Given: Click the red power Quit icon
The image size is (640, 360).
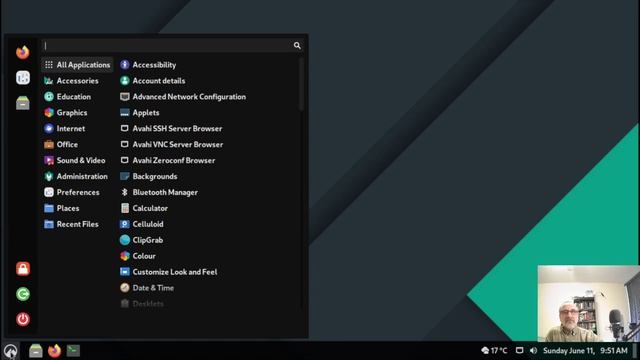Looking at the screenshot, I should click(x=23, y=319).
